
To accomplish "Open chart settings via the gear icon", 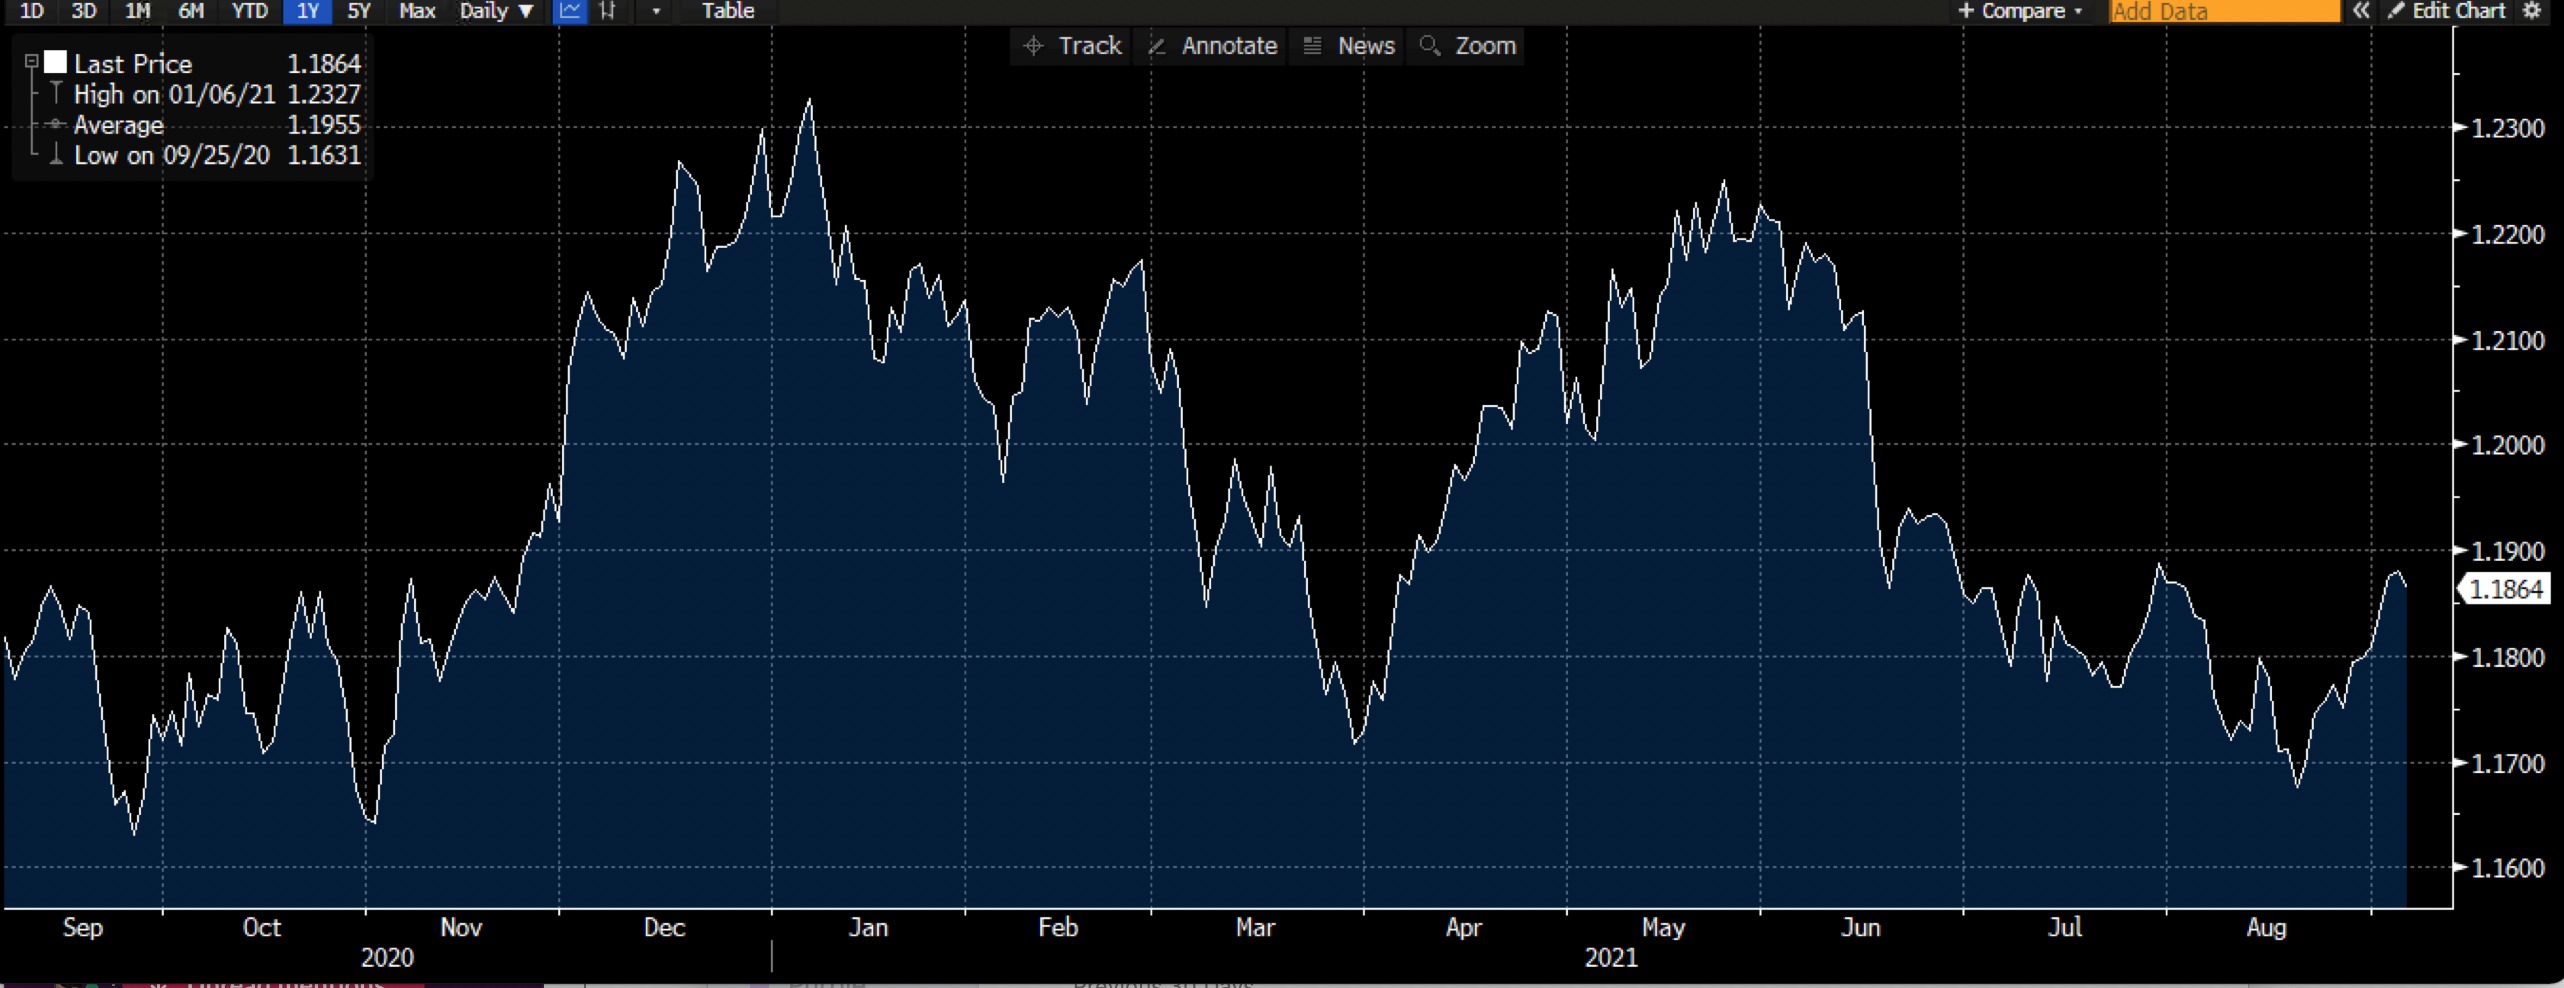I will pyautogui.click(x=2533, y=11).
